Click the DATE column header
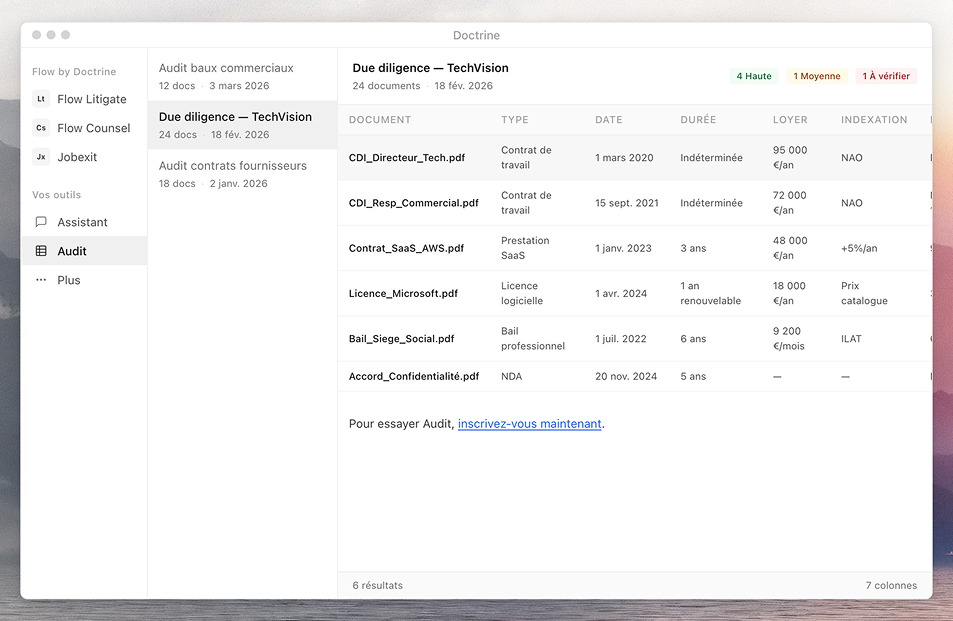The image size is (953, 621). [x=608, y=120]
